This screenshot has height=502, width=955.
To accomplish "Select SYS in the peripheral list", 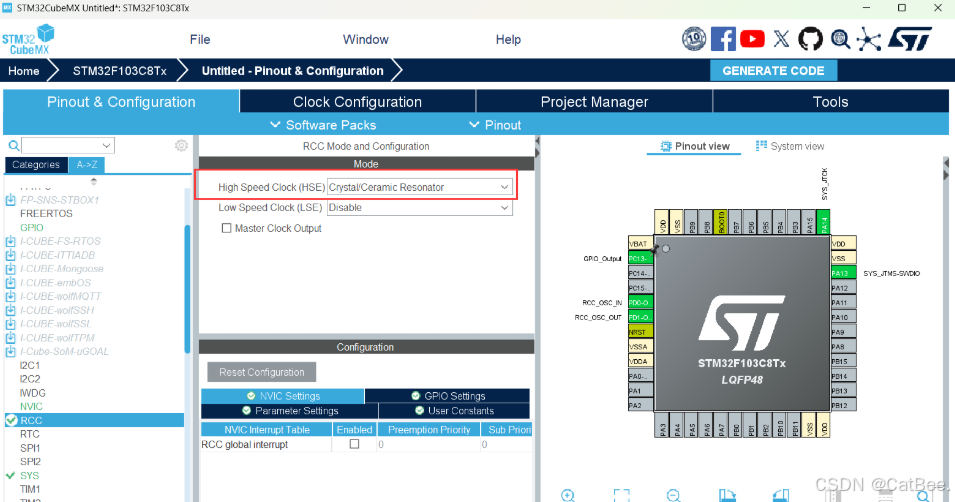I will (x=29, y=475).
